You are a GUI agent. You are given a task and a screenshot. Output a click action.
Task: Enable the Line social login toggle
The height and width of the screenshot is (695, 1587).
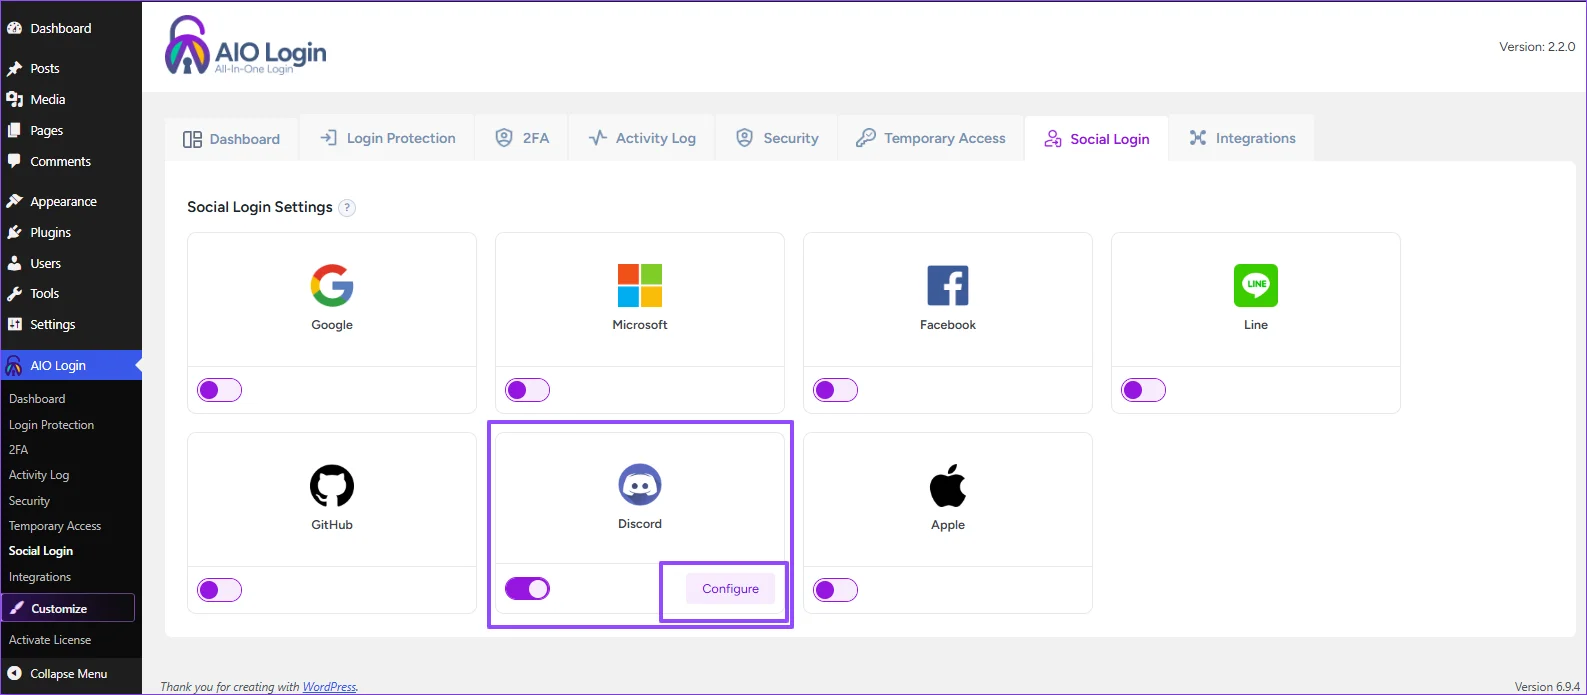pyautogui.click(x=1144, y=390)
